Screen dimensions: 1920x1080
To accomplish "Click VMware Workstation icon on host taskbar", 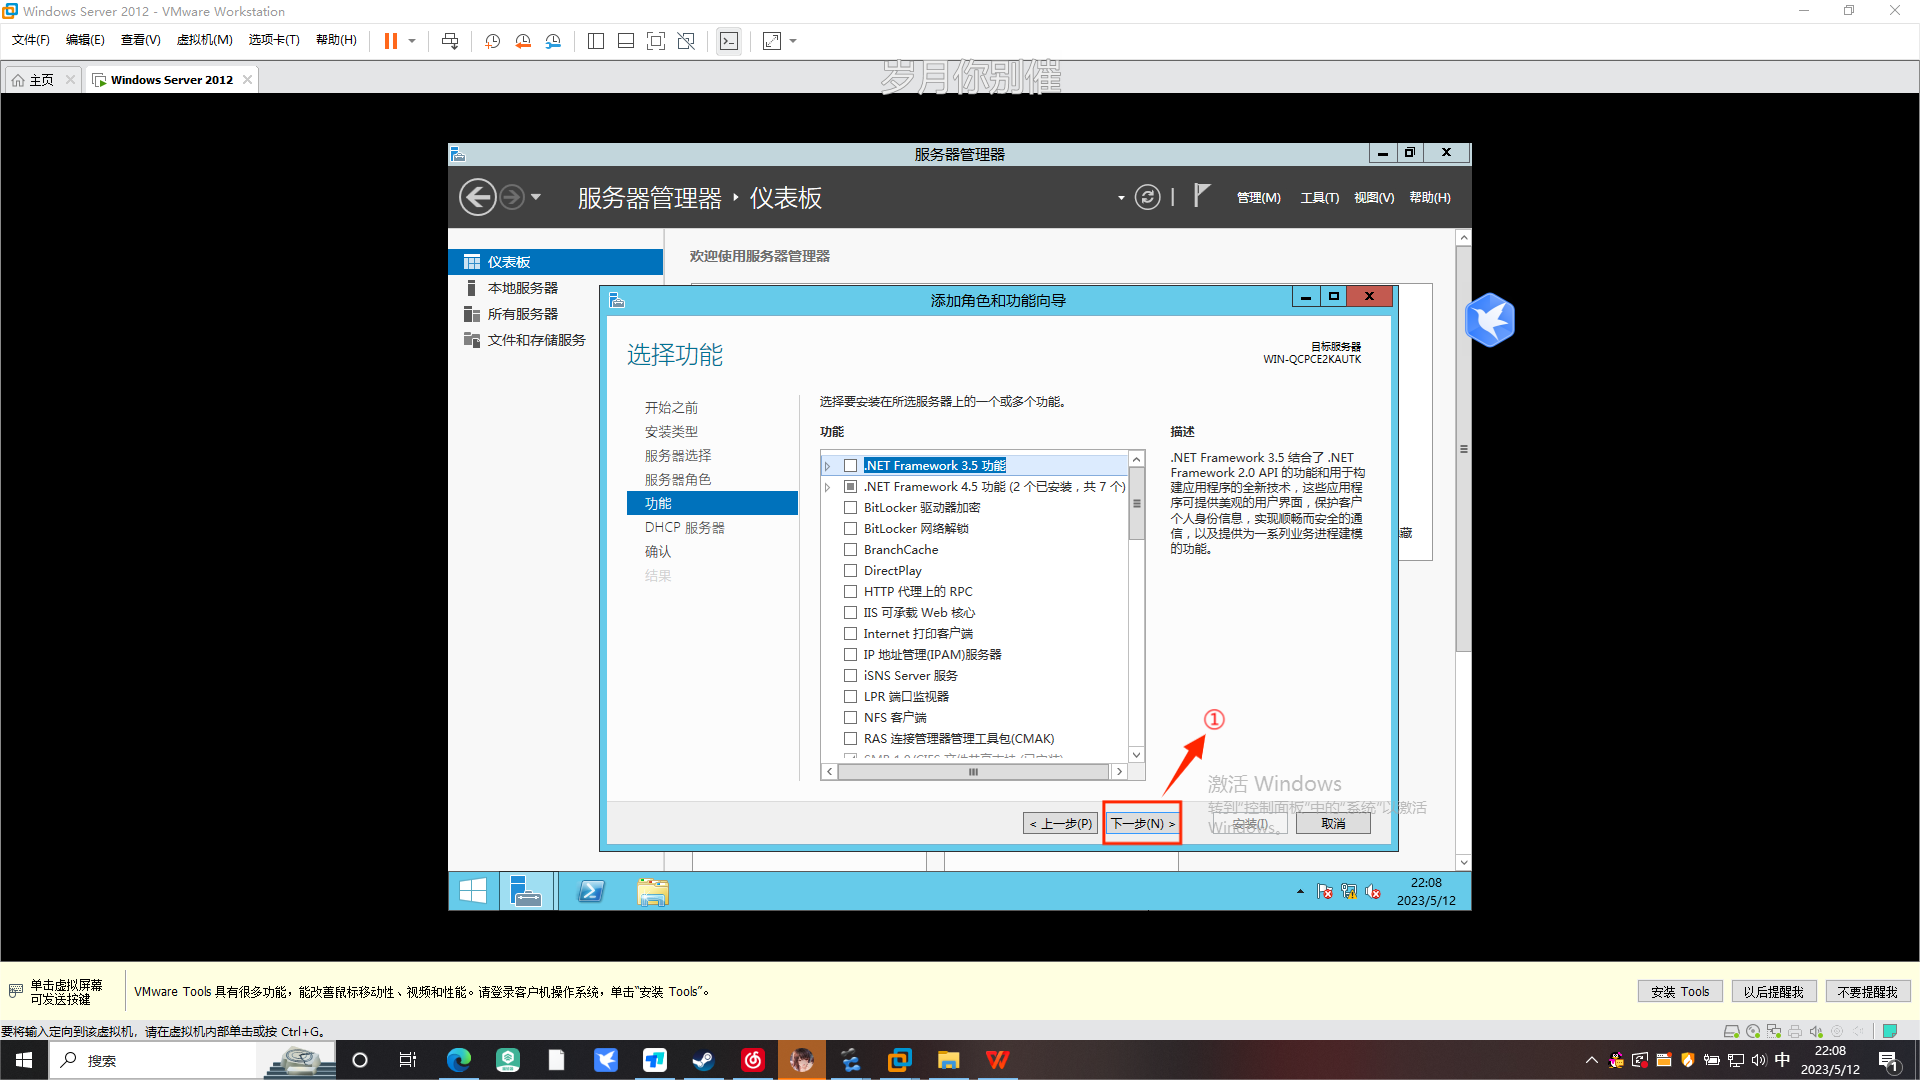I will click(x=899, y=1060).
